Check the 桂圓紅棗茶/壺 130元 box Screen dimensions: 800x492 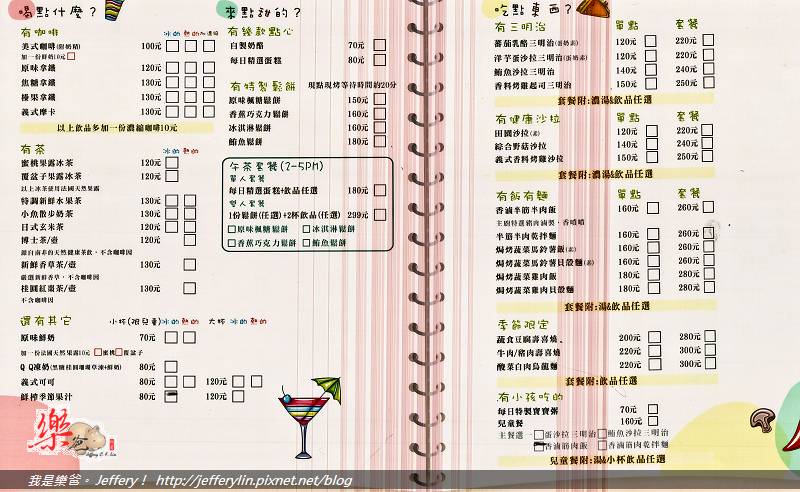pos(189,288)
